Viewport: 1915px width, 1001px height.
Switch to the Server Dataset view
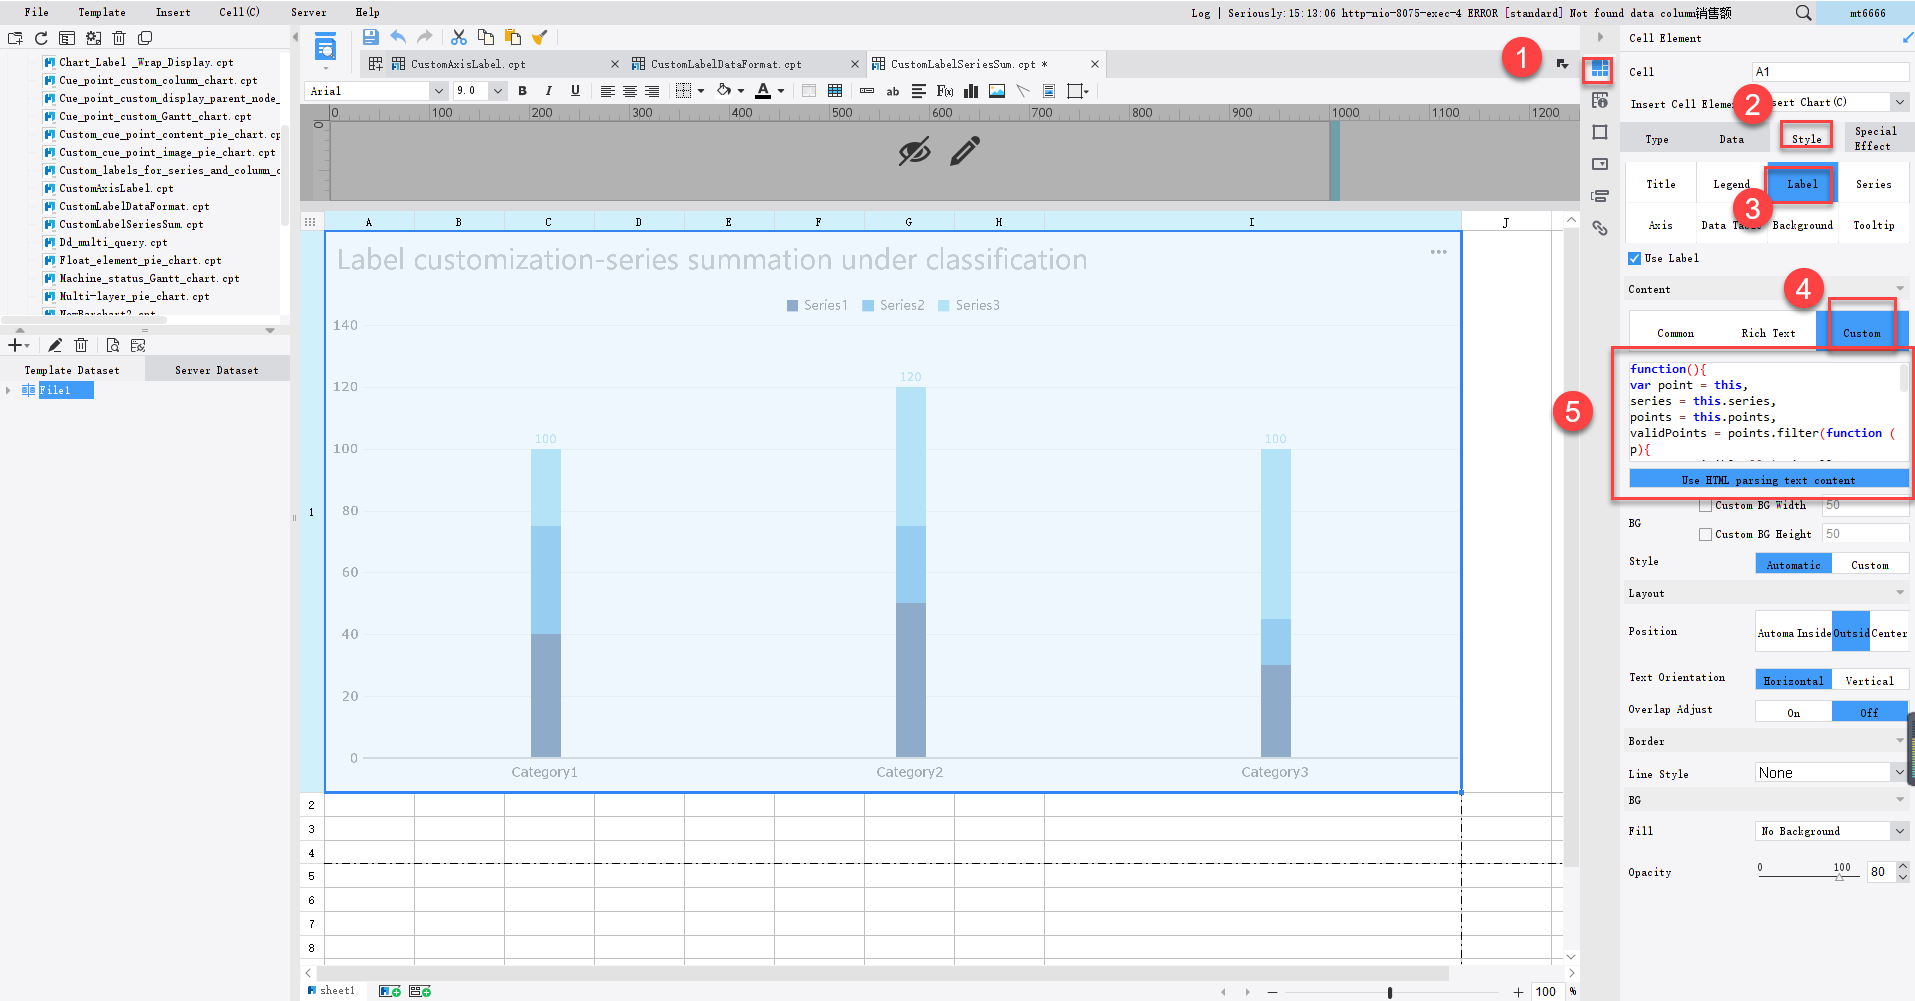click(x=216, y=369)
